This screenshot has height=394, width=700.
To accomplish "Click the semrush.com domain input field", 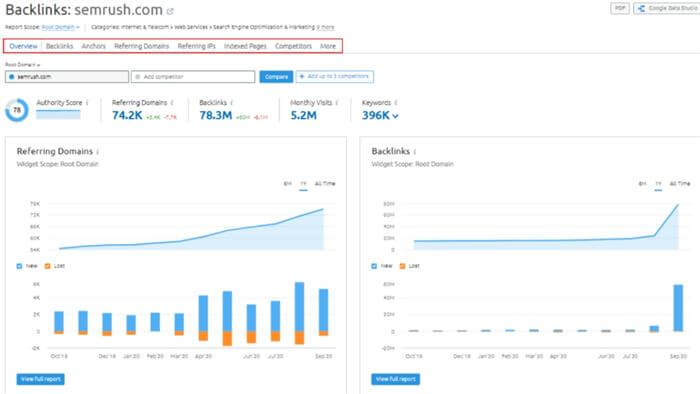I will [67, 77].
